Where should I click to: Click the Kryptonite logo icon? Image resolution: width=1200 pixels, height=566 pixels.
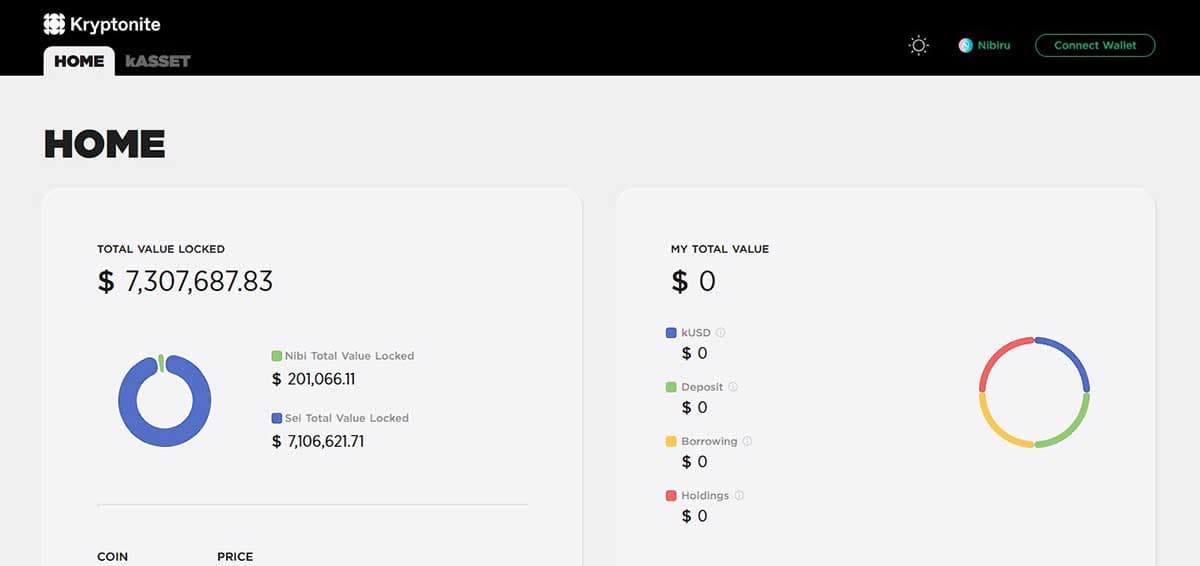pyautogui.click(x=54, y=24)
